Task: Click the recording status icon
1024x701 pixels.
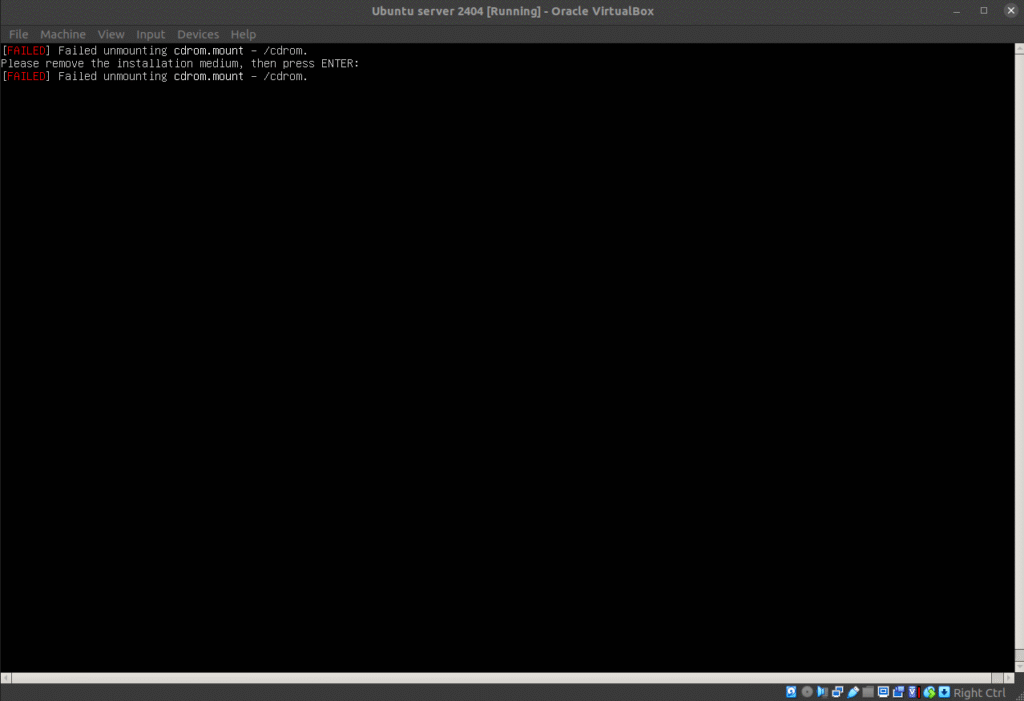Action: pos(899,692)
